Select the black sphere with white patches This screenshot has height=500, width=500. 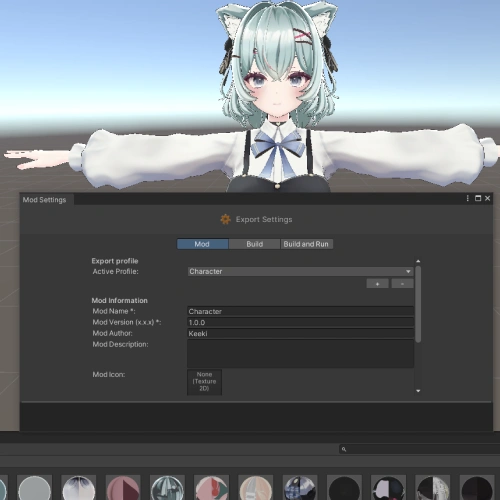pos(388,488)
